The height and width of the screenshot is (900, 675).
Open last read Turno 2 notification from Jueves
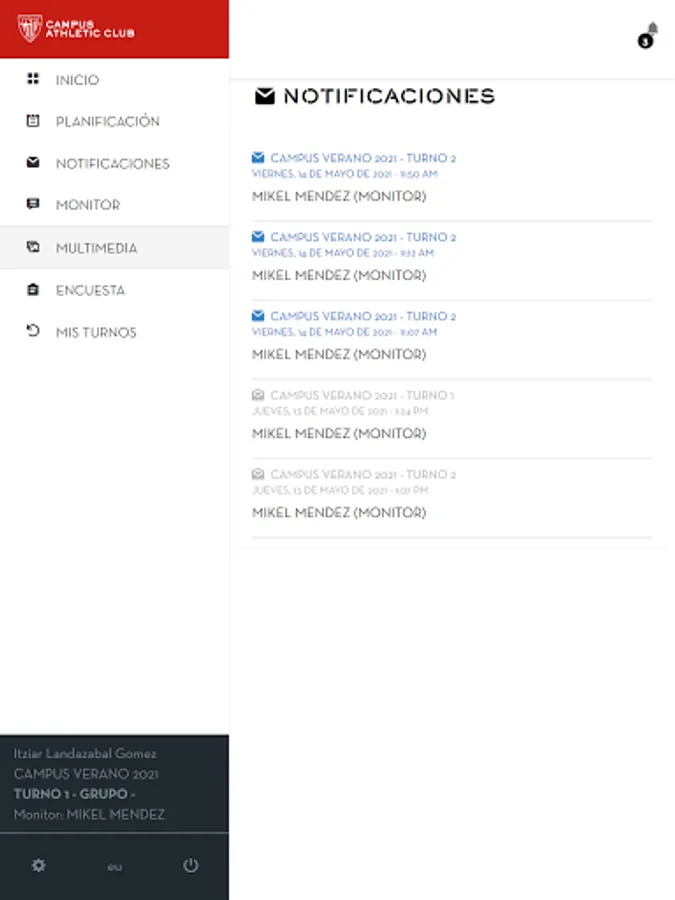click(452, 494)
